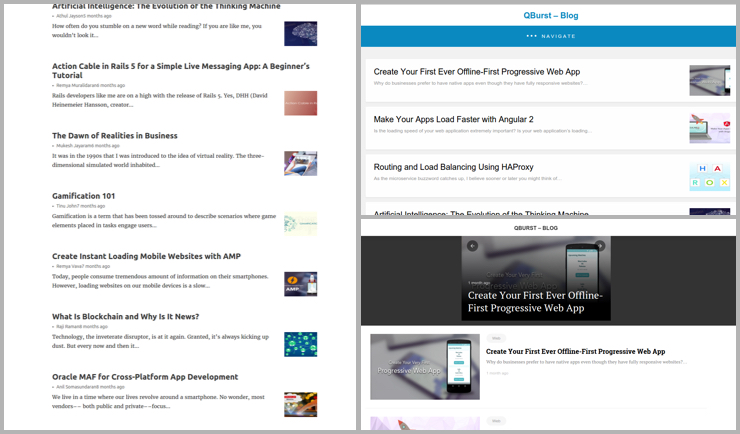740x434 pixels.
Task: Click author line Athul Jayson 5 months ago
Action: pos(84,16)
